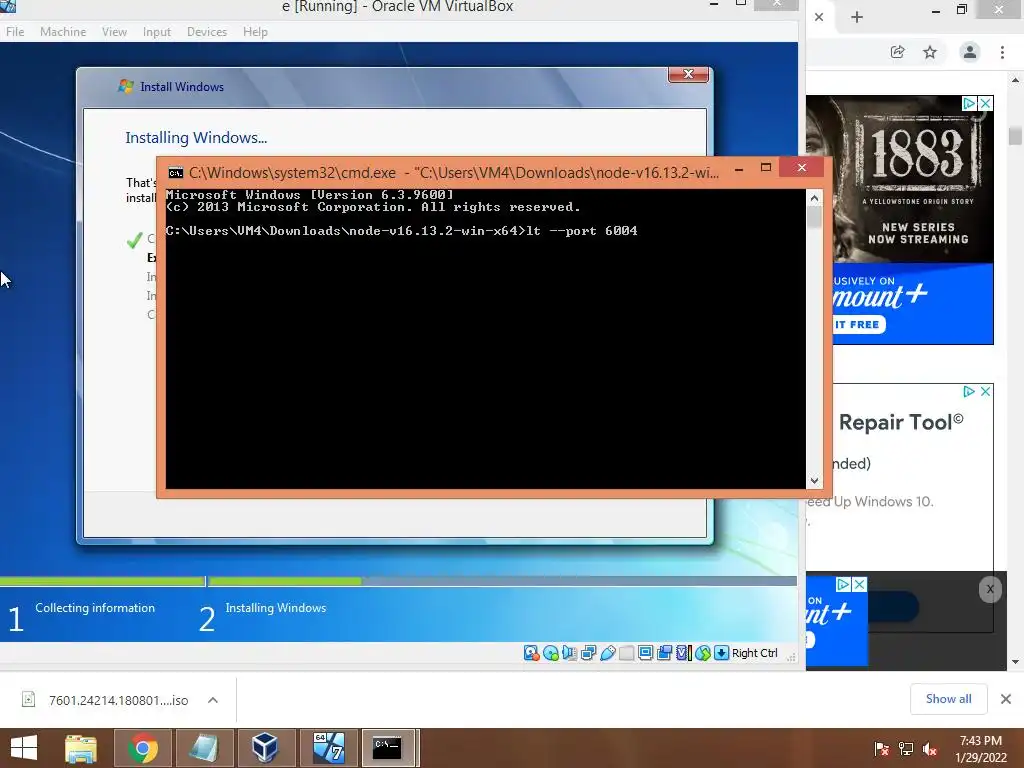Close the 1883 Paramount+ ad

[x=985, y=103]
